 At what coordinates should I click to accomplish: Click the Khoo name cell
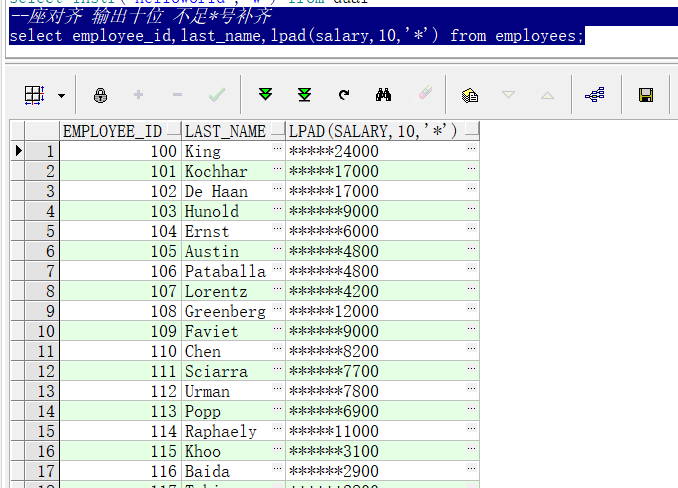coord(233,451)
